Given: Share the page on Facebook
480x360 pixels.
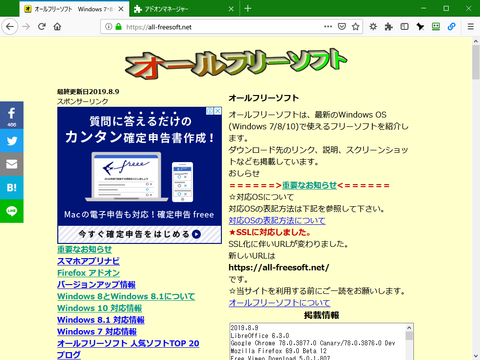Looking at the screenshot, I should click(12, 115).
